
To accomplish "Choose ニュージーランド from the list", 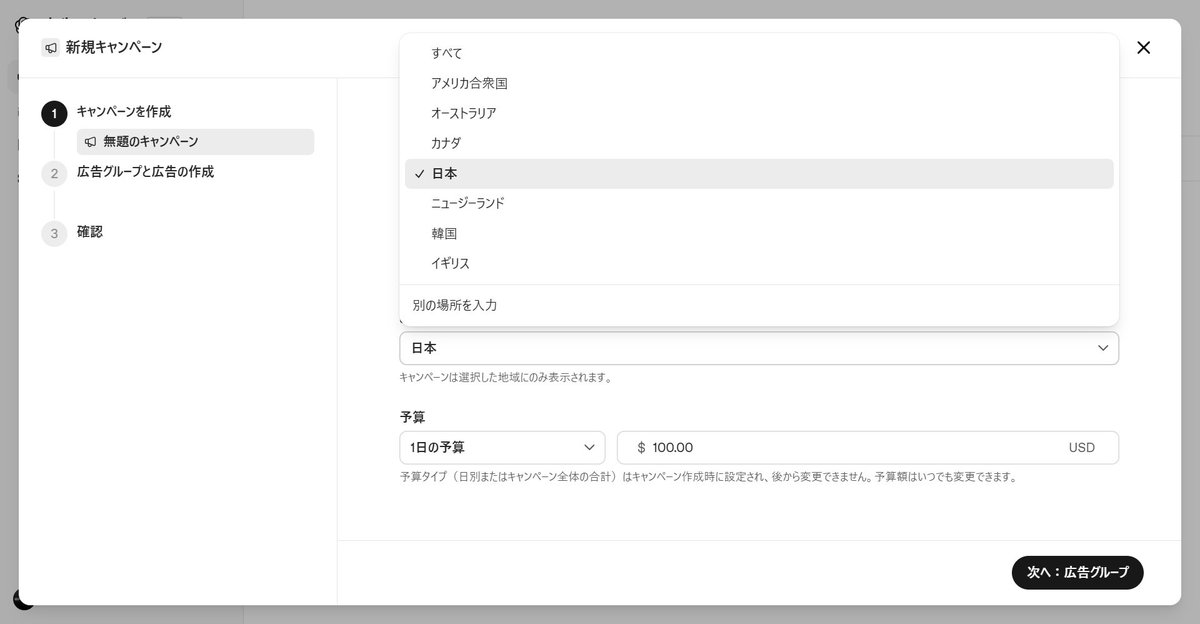I will pyautogui.click(x=758, y=203).
